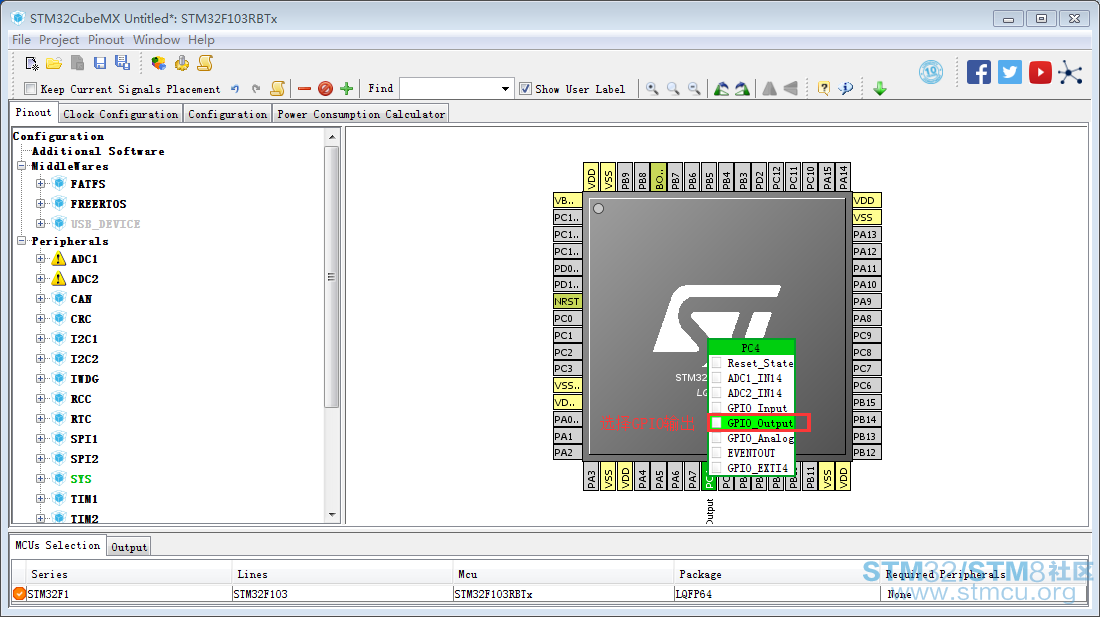Open the Find dropdown arrow

point(505,89)
